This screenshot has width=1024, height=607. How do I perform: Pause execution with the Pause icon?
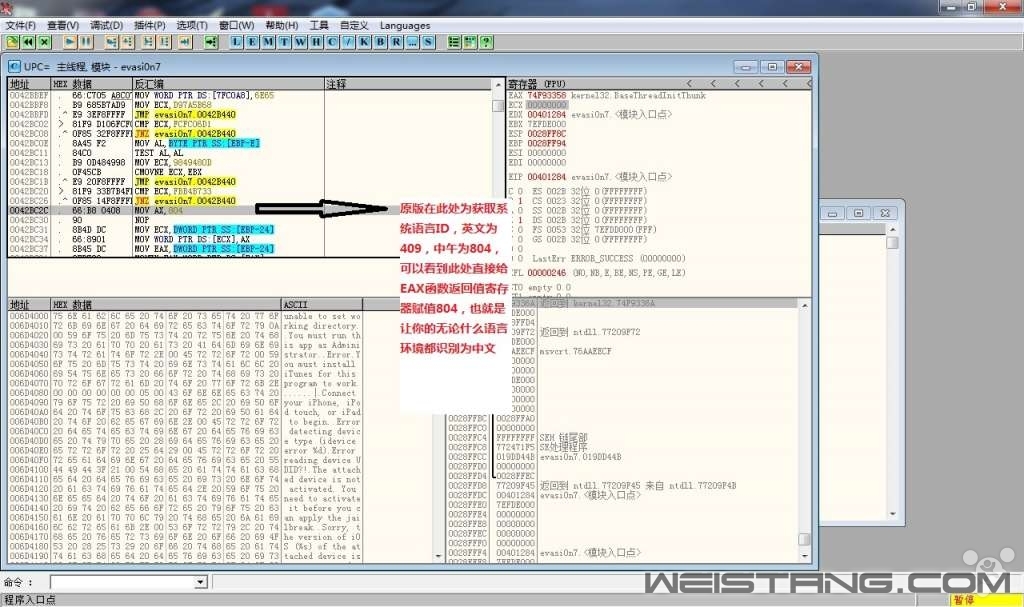86,42
